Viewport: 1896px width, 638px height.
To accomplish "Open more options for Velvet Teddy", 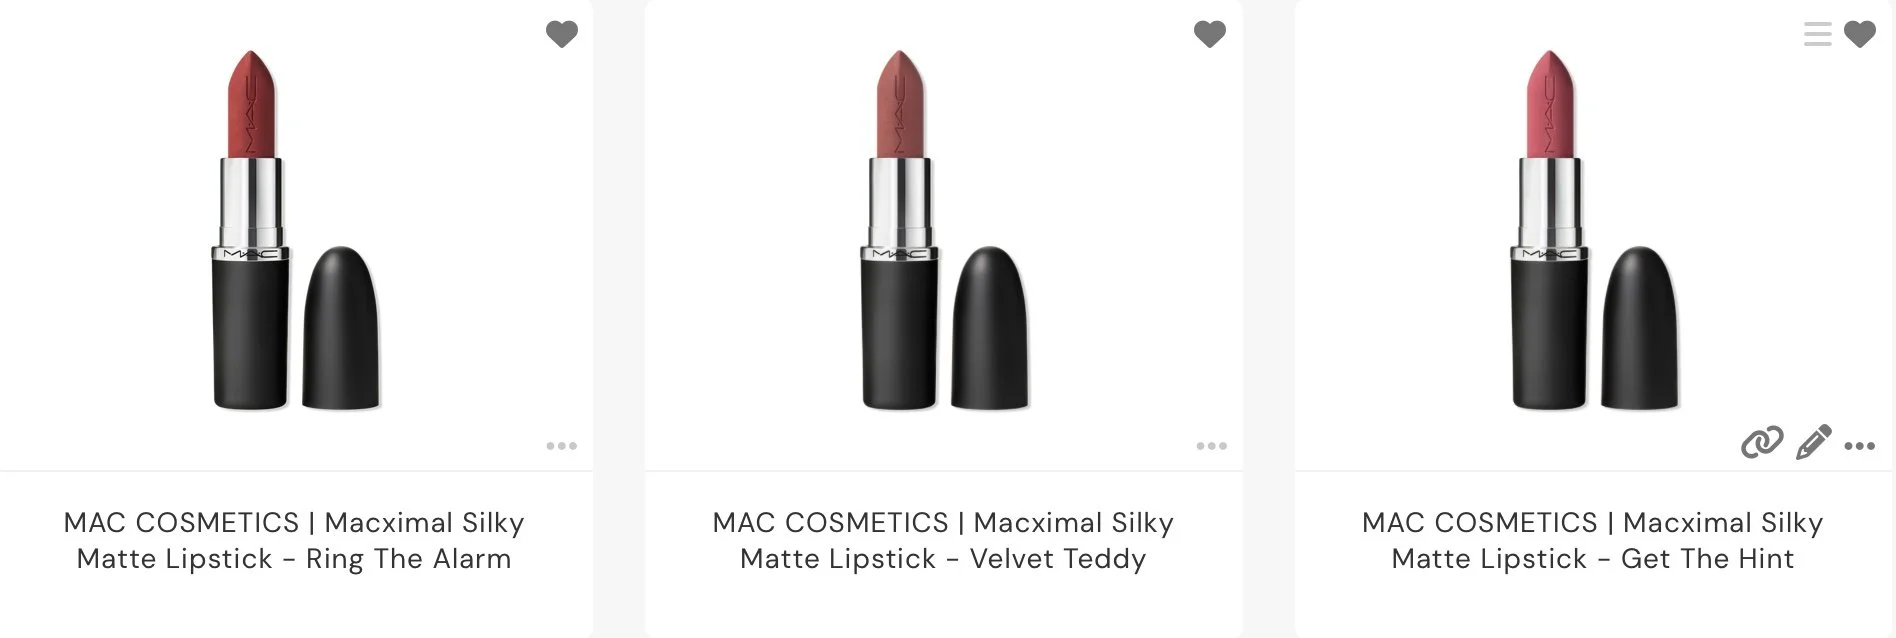I will click(1211, 446).
